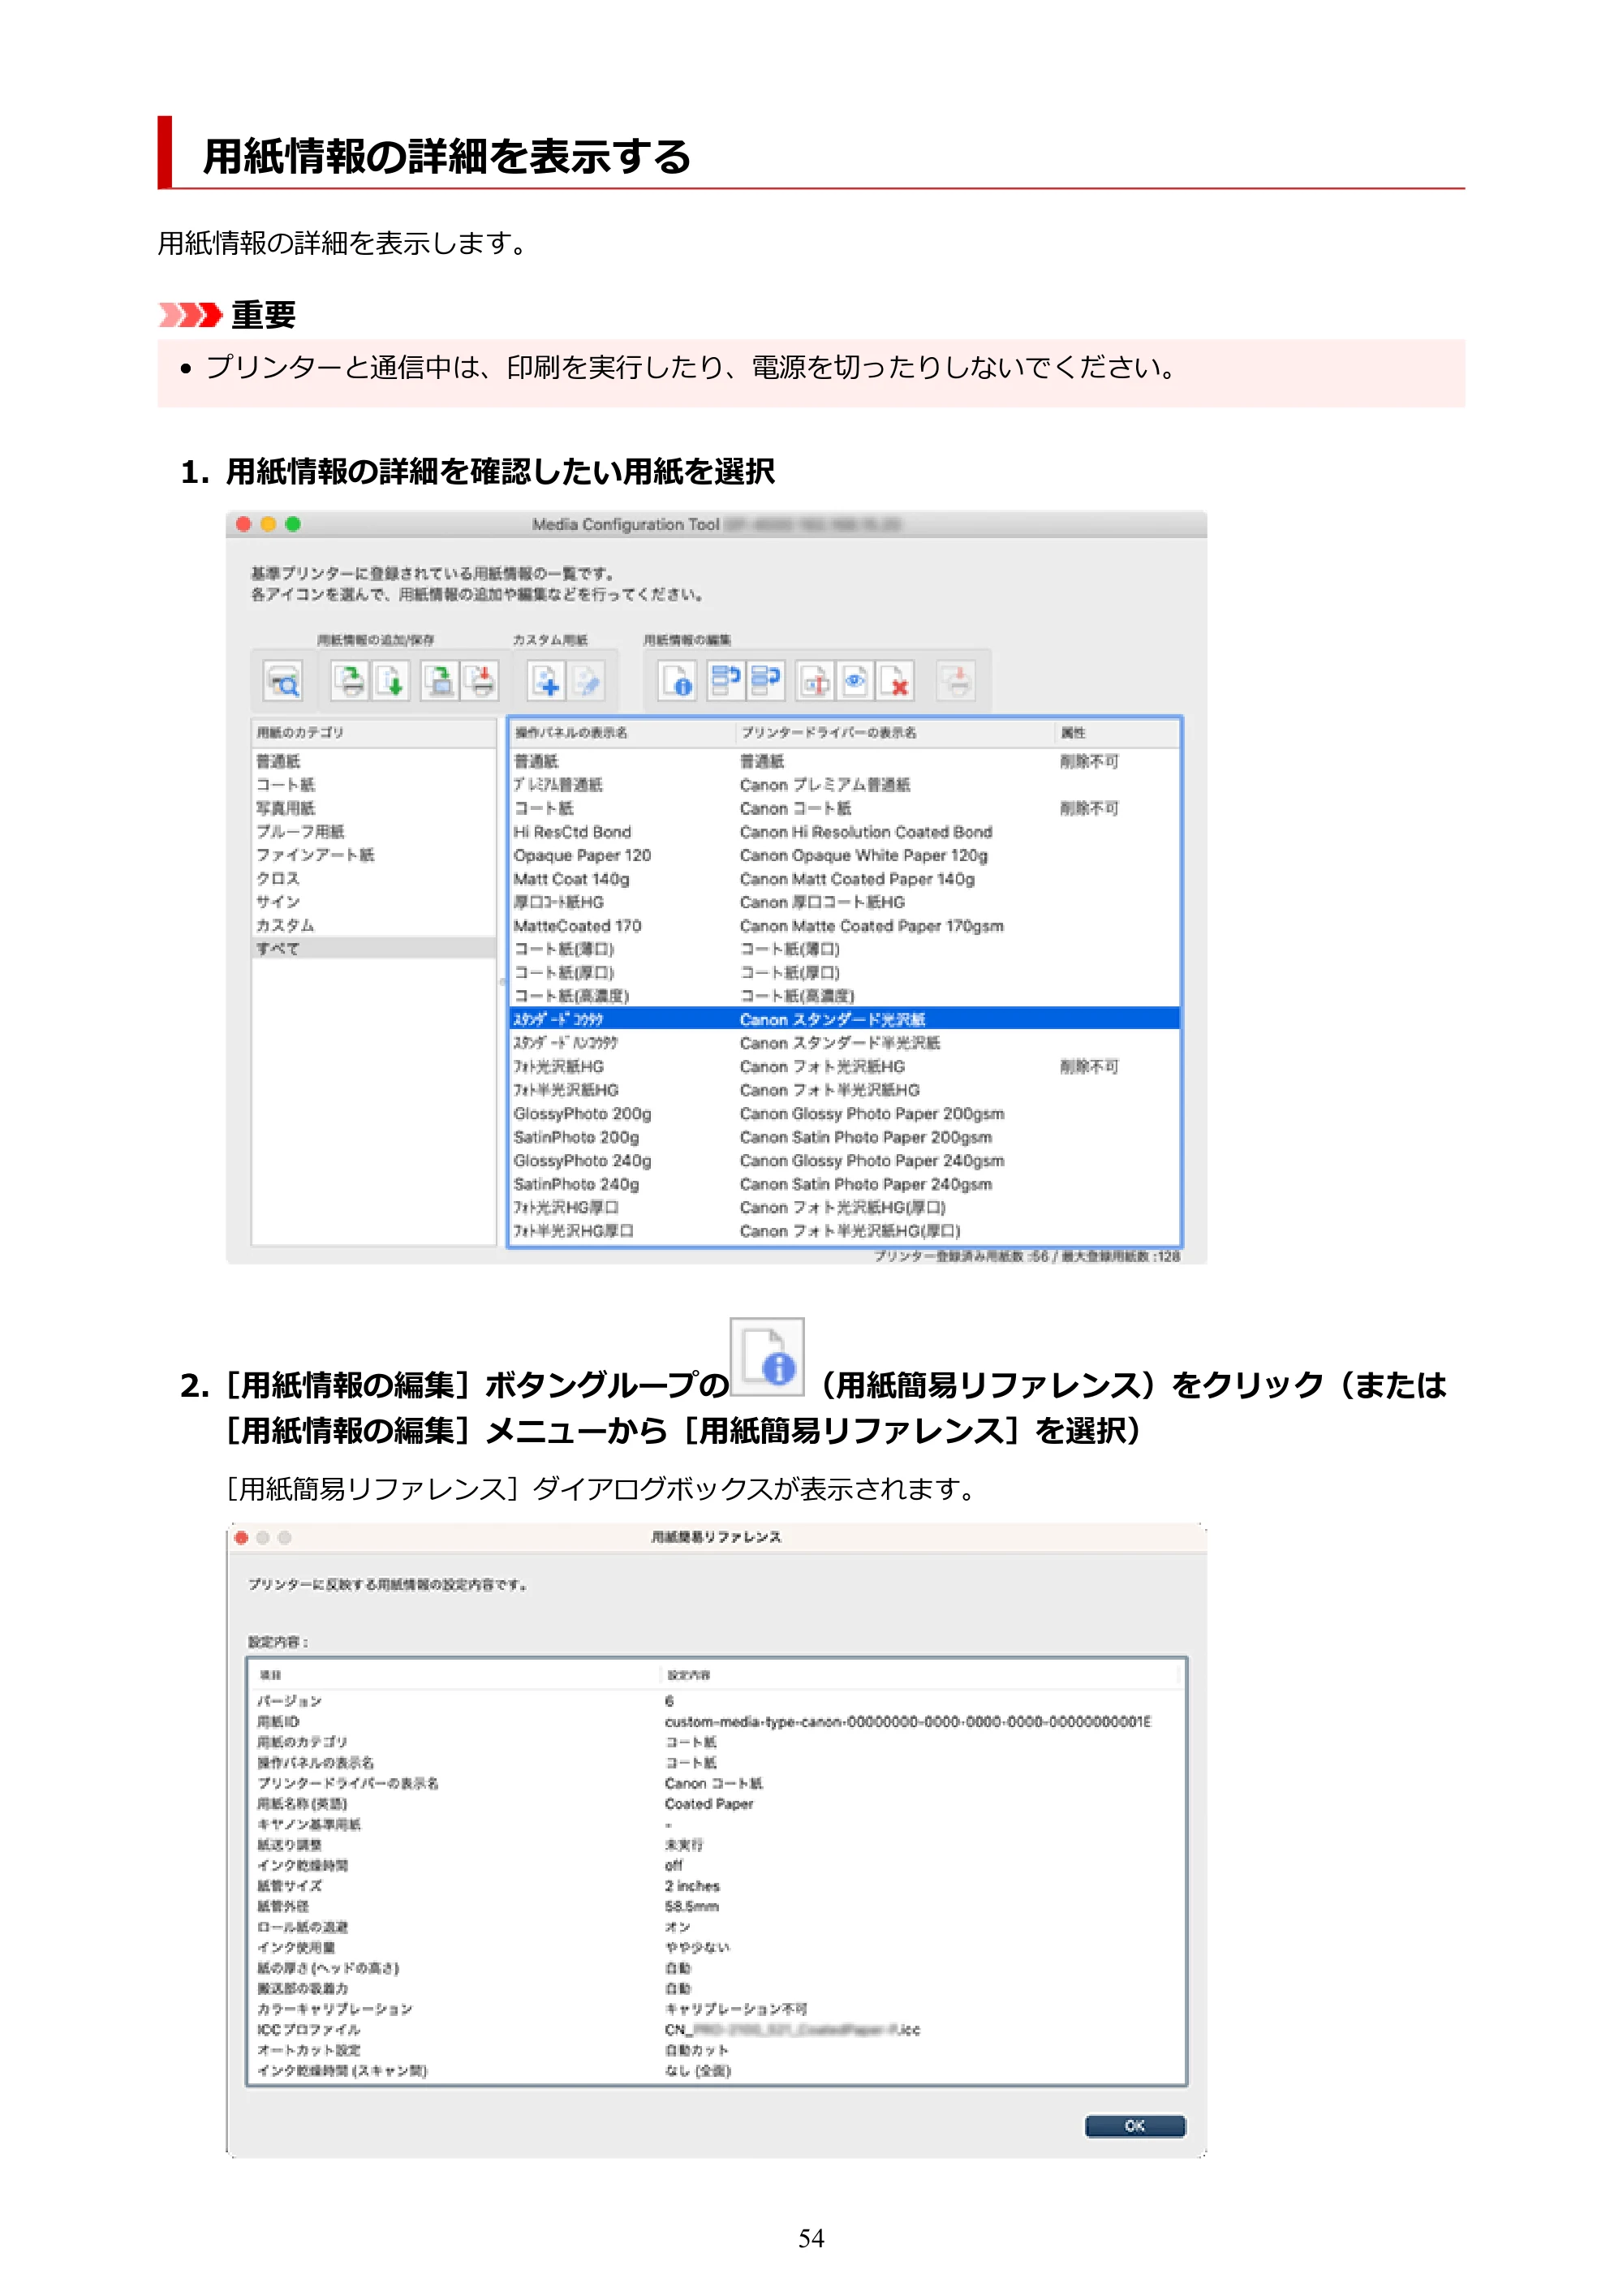Select 普通紙 in the paper category list
The width and height of the screenshot is (1623, 2296).
tap(373, 761)
